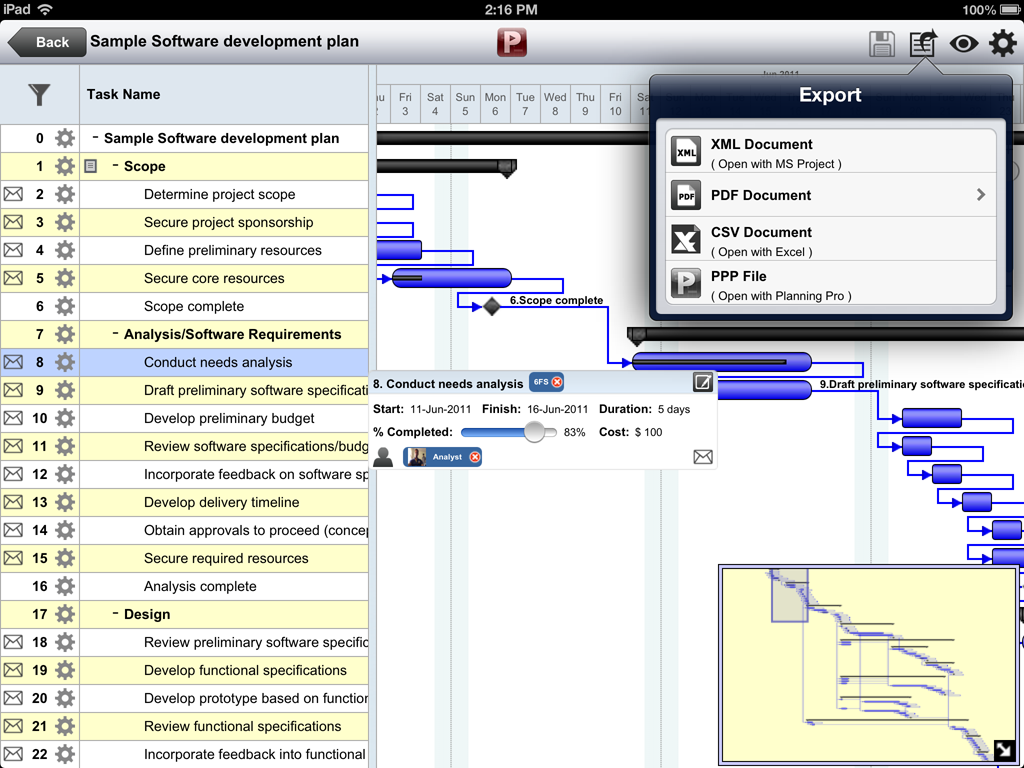This screenshot has width=1024, height=768.
Task: Click mail icon for task 13
Action: [x=13, y=502]
